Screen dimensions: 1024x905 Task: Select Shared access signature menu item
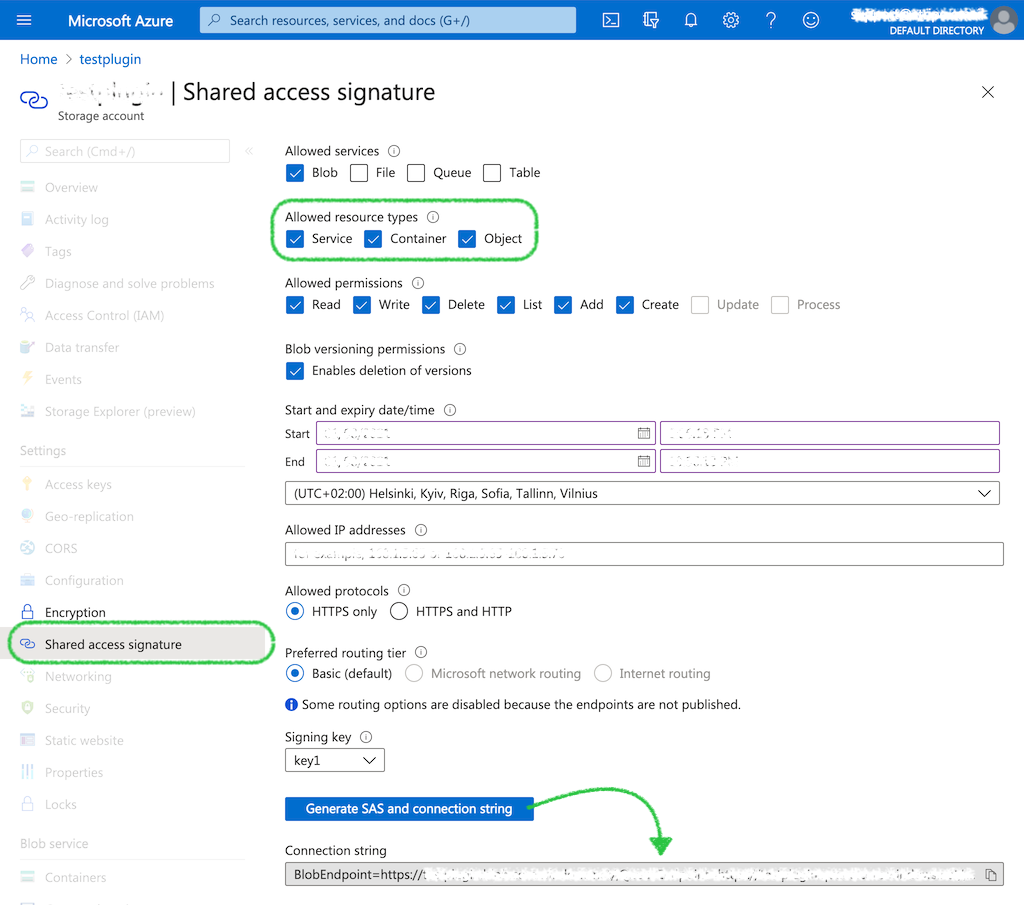click(x=113, y=644)
